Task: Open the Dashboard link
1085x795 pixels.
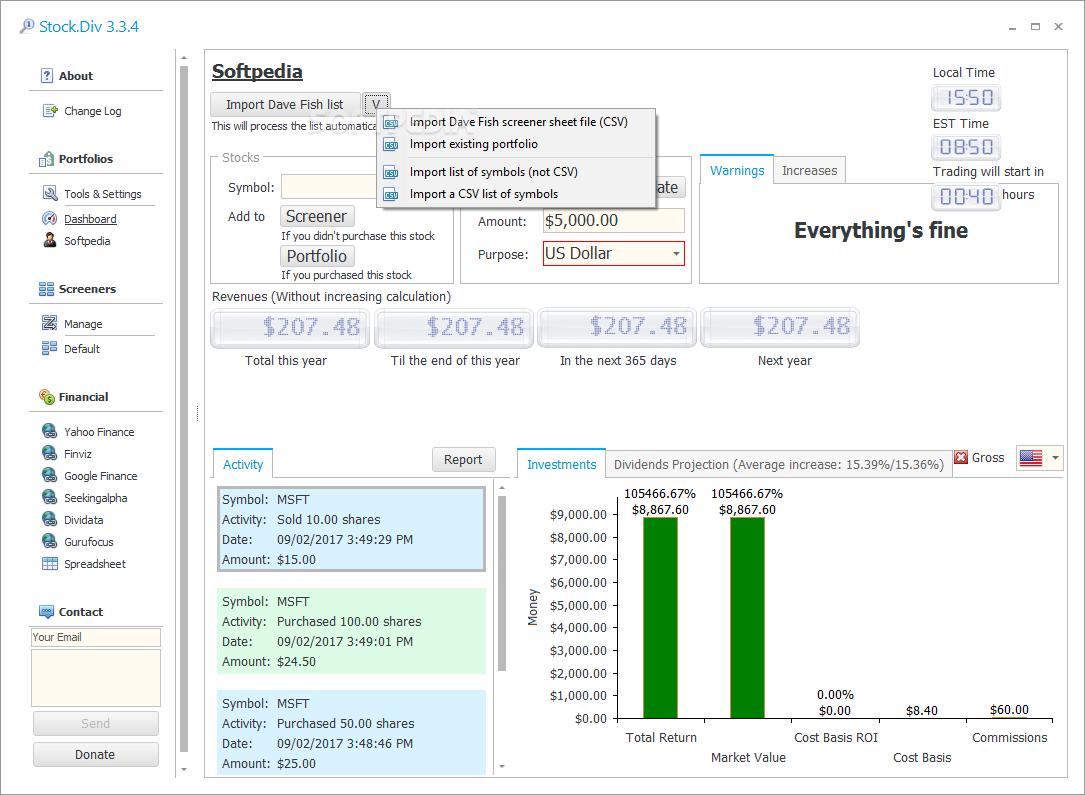Action: click(x=90, y=219)
